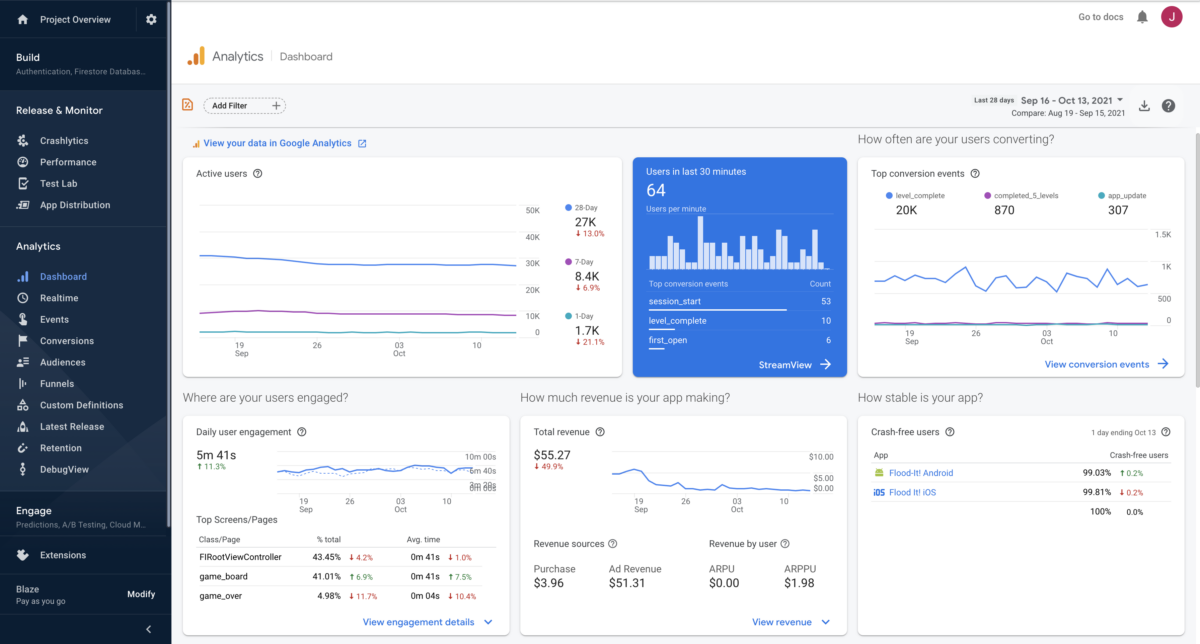This screenshot has height=644, width=1200.
Task: Select Test Lab in the sidebar
Action: [57, 183]
